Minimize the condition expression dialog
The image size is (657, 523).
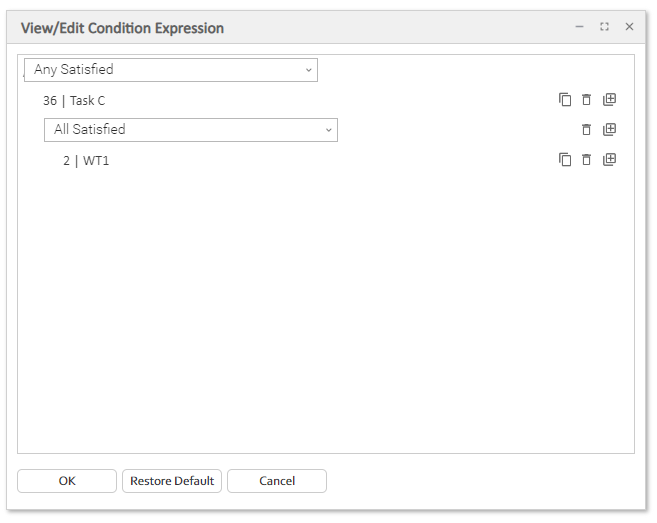click(580, 27)
